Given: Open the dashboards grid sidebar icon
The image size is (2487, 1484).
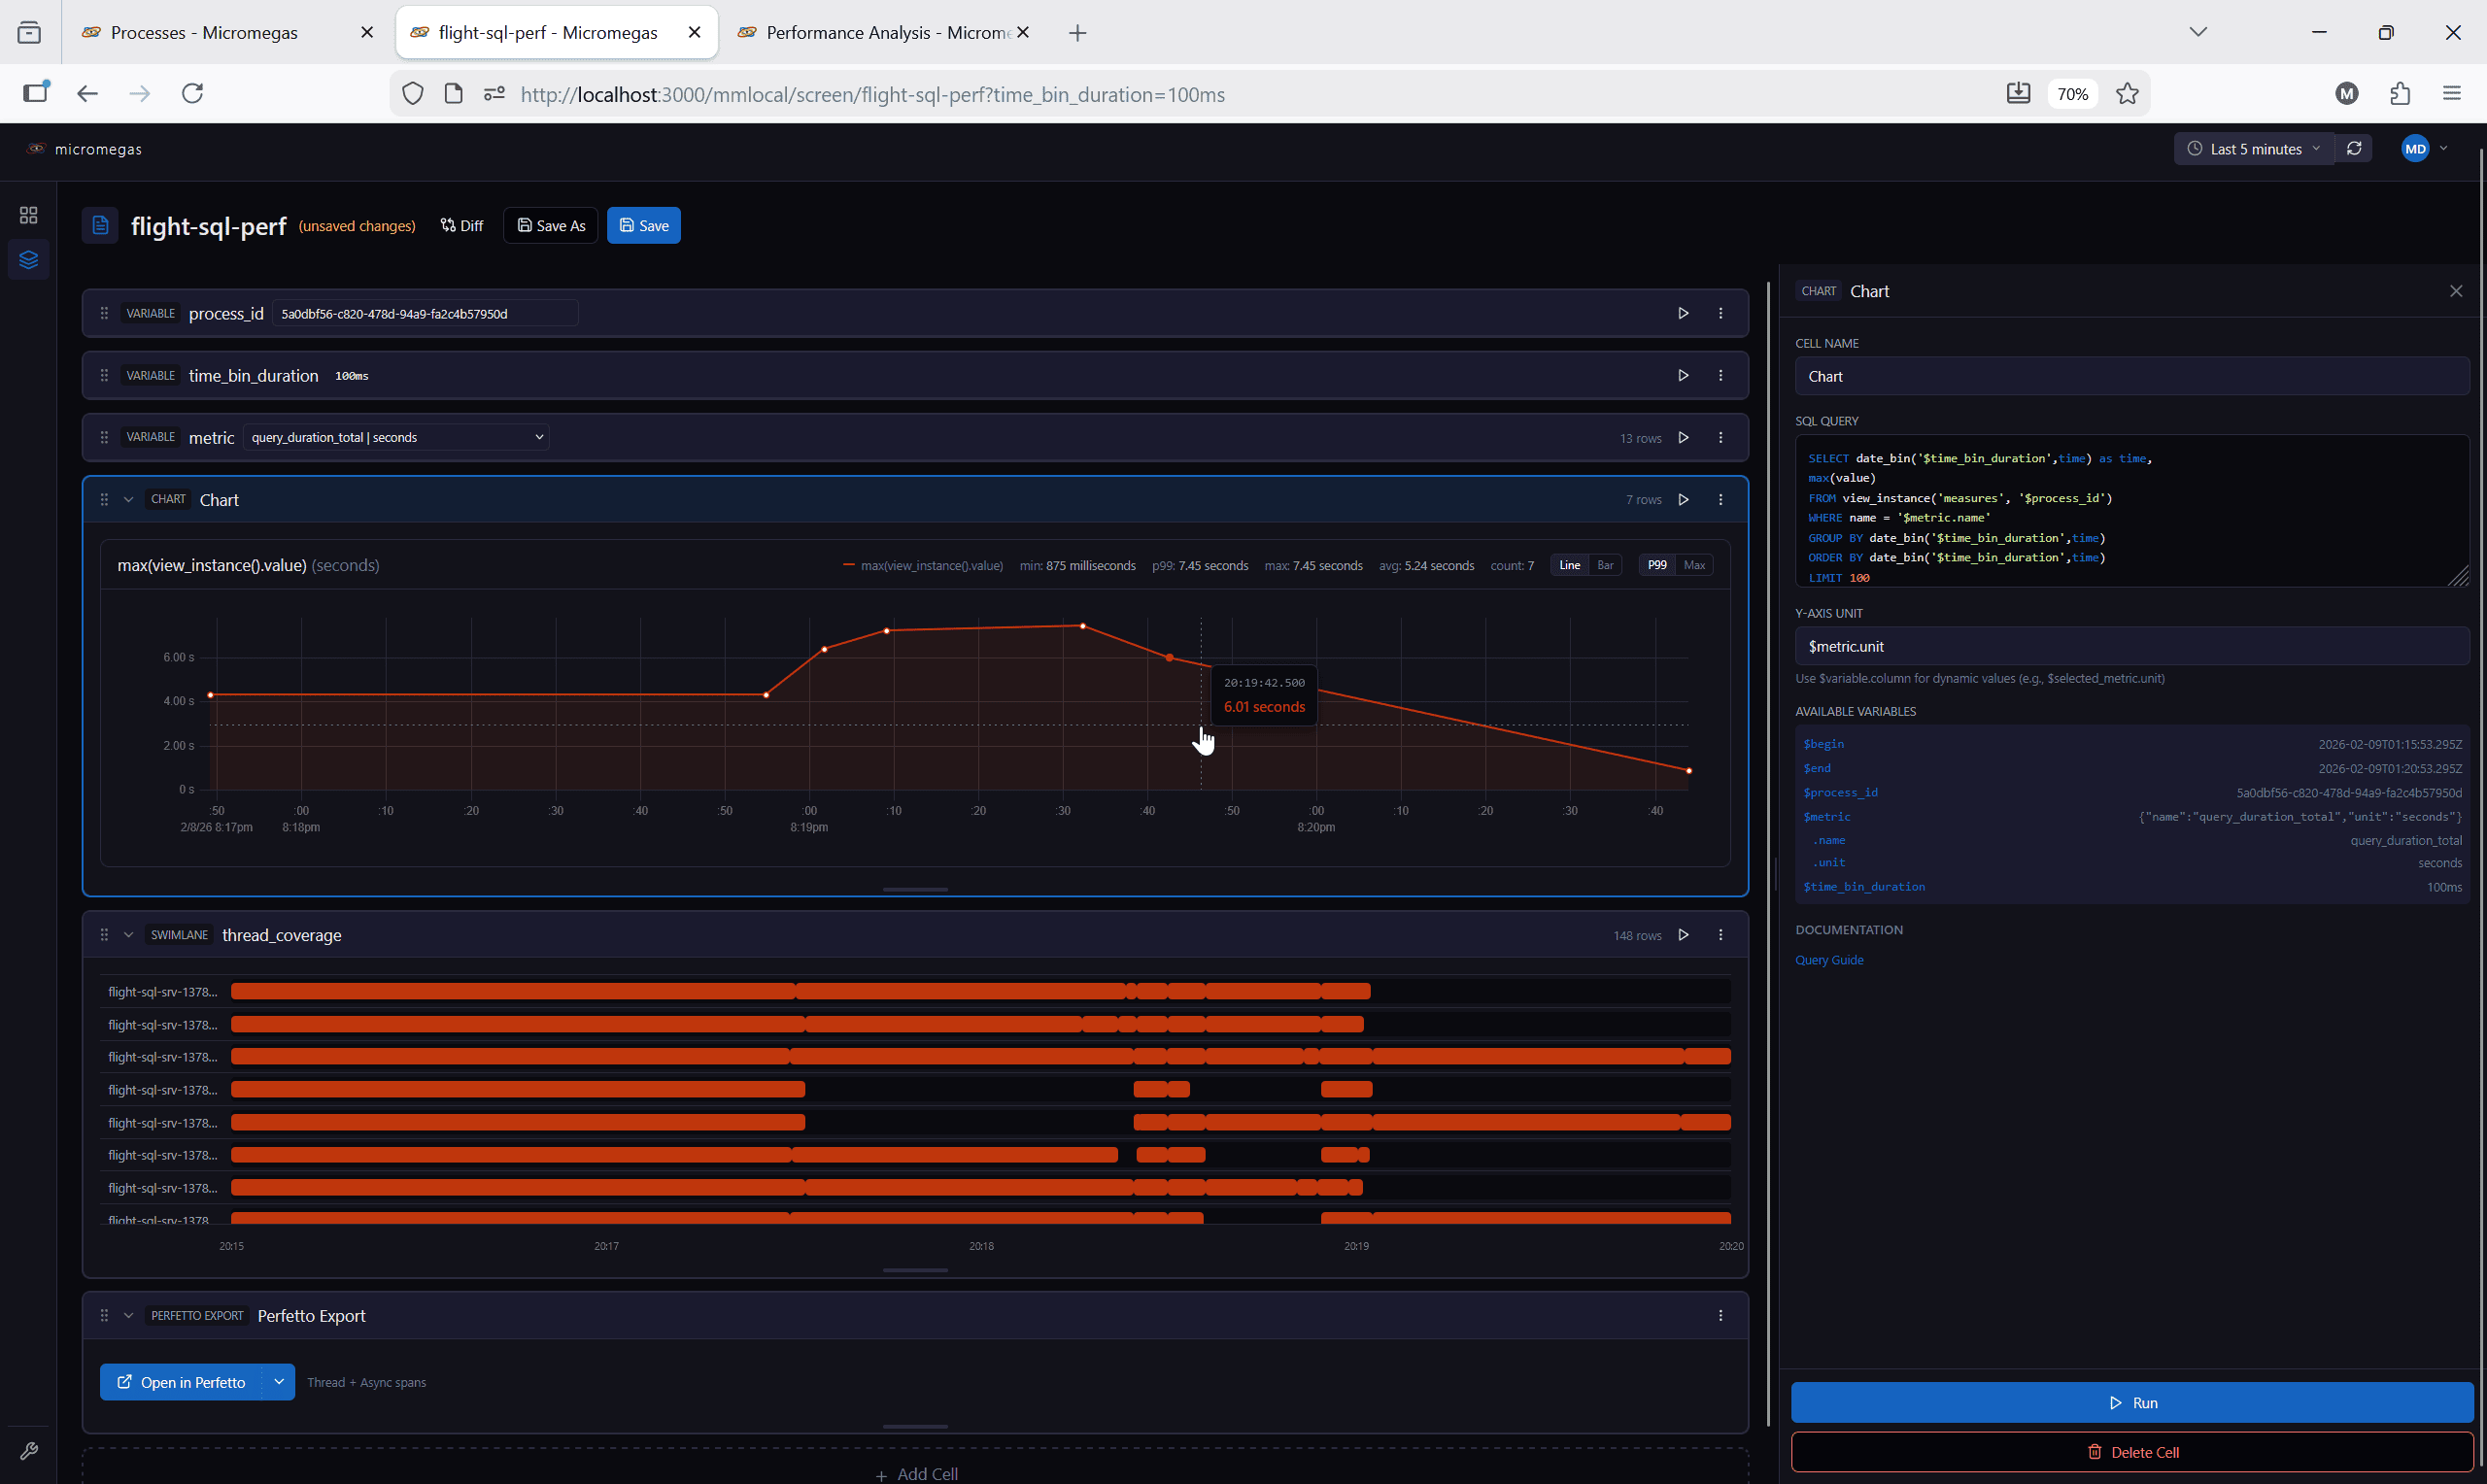Looking at the screenshot, I should (28, 215).
